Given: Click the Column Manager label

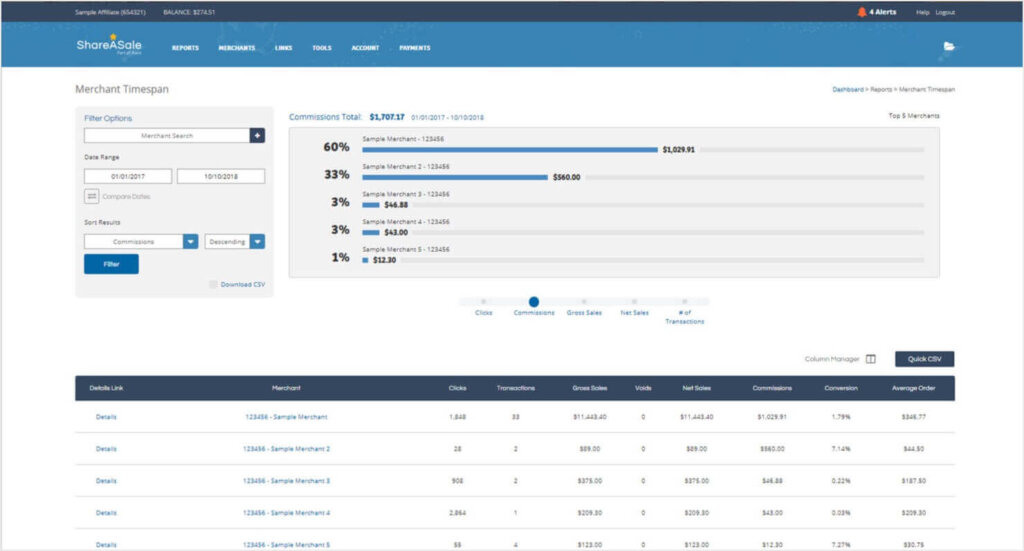Looking at the screenshot, I should pyautogui.click(x=831, y=359).
